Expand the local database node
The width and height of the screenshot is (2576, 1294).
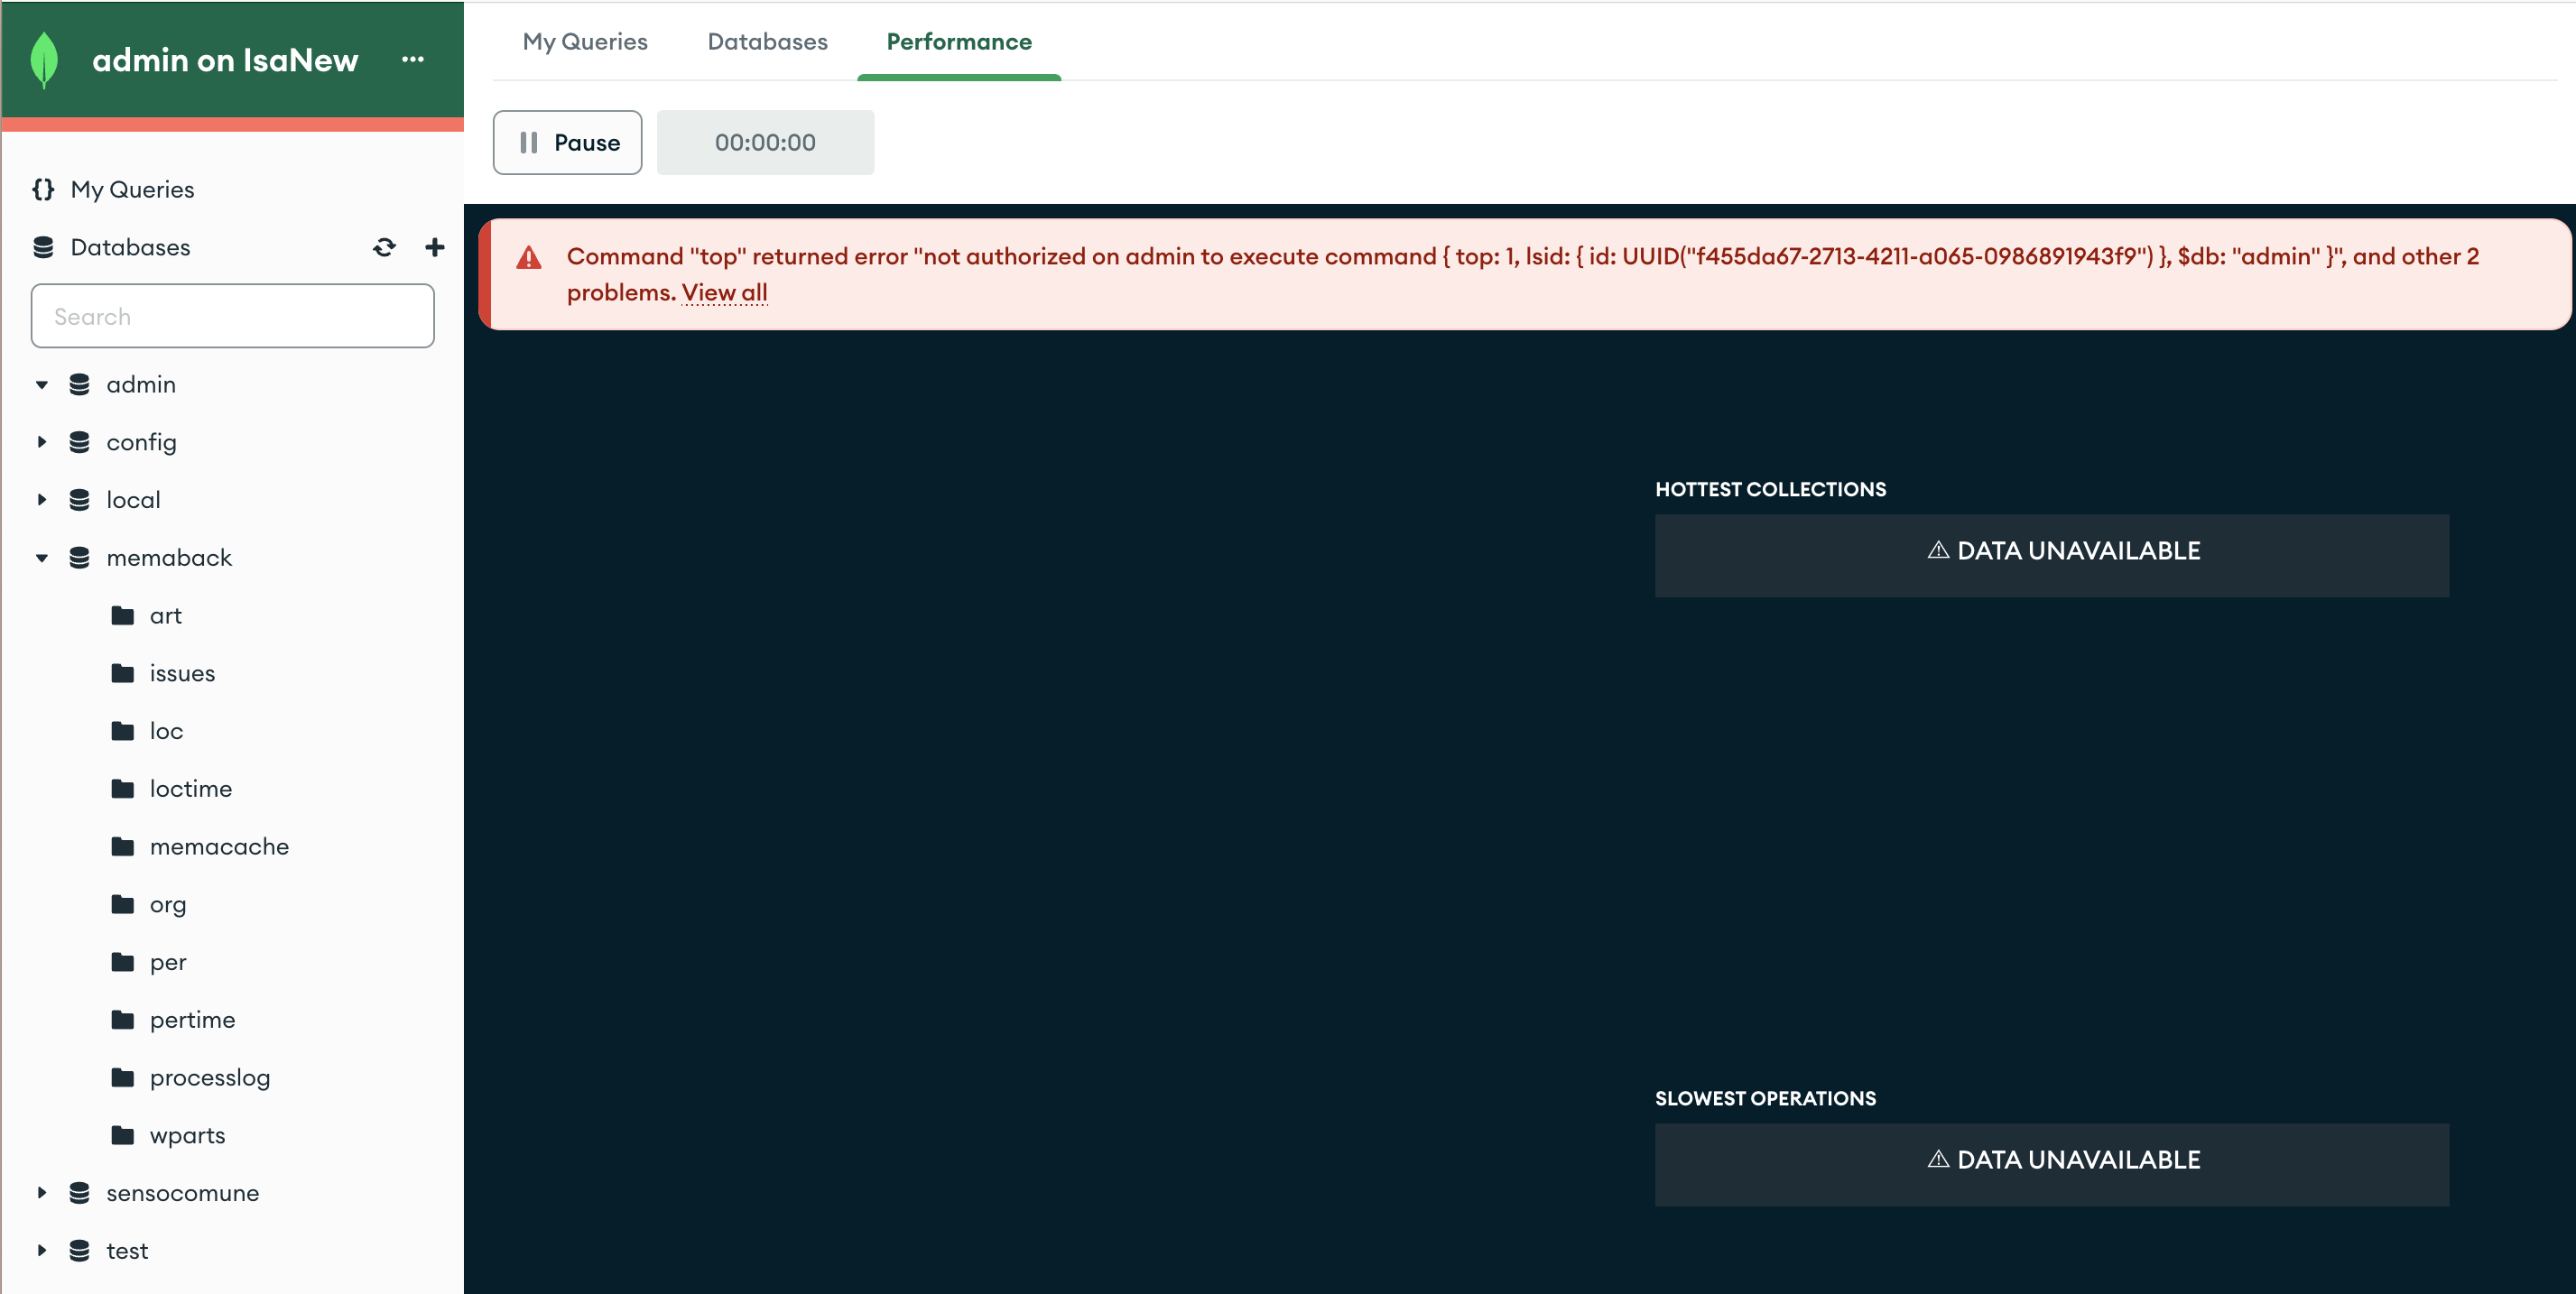pyautogui.click(x=42, y=500)
